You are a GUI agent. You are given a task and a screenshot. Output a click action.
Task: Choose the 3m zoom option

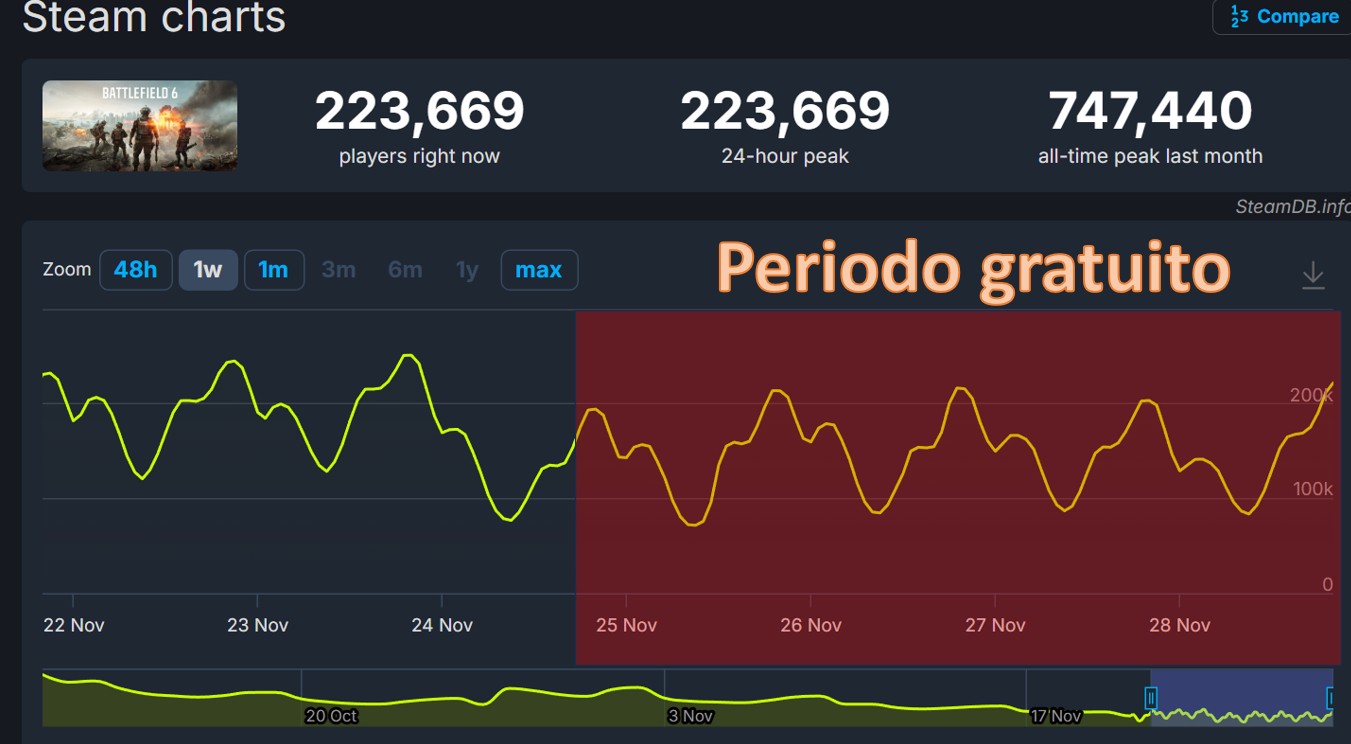338,270
